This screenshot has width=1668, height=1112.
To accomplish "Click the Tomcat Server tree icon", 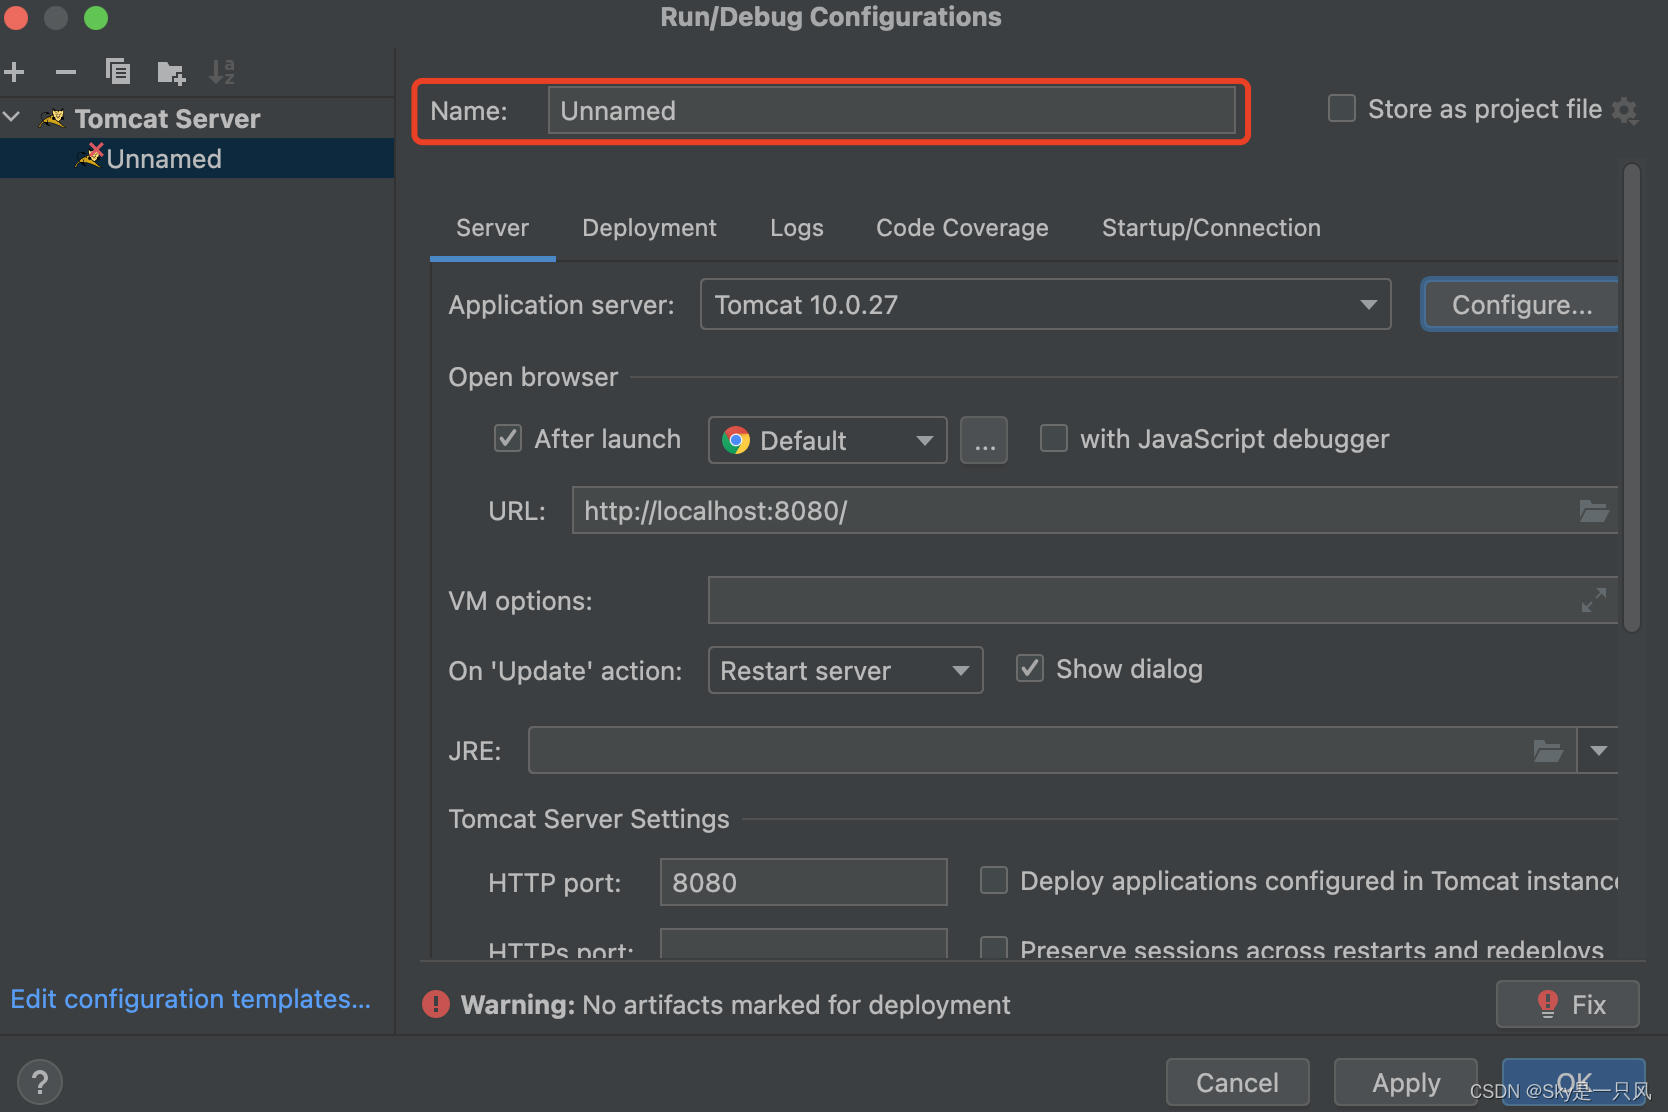I will click(x=52, y=119).
